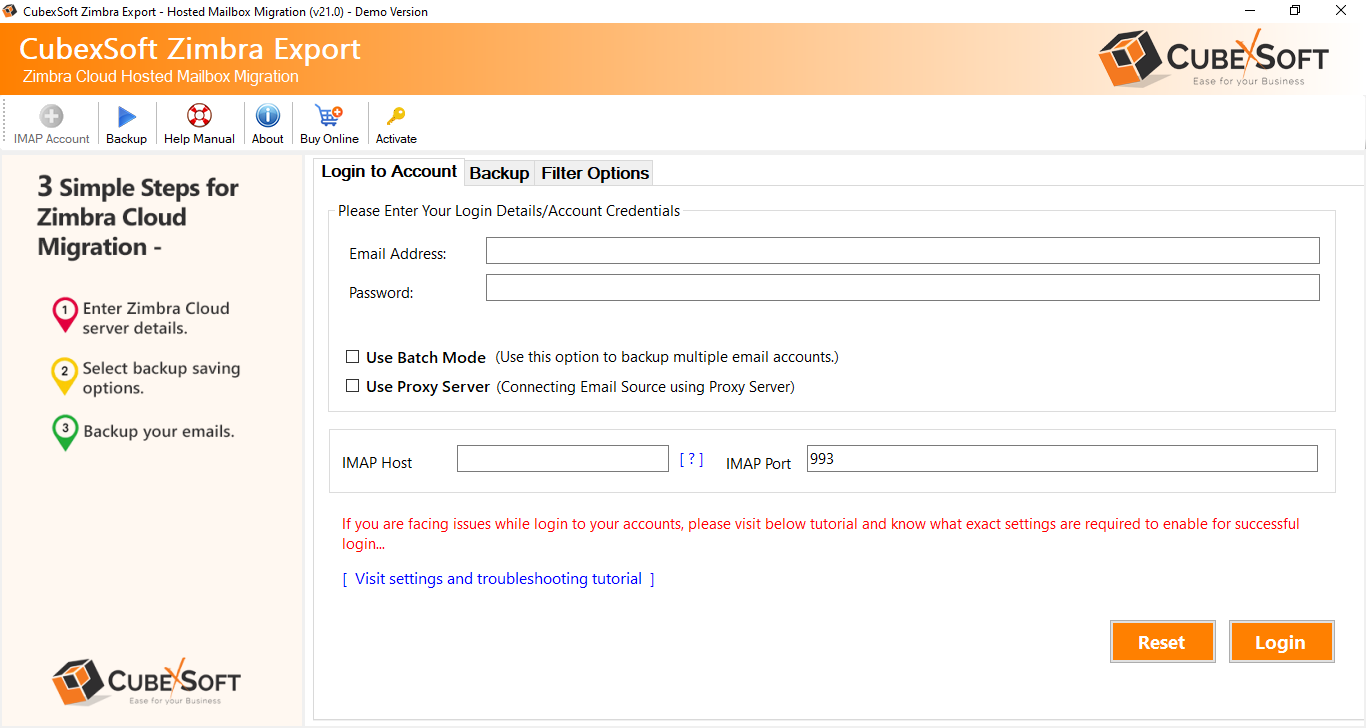
Task: Click the CubexSoft app icon in title bar
Action: [11, 11]
